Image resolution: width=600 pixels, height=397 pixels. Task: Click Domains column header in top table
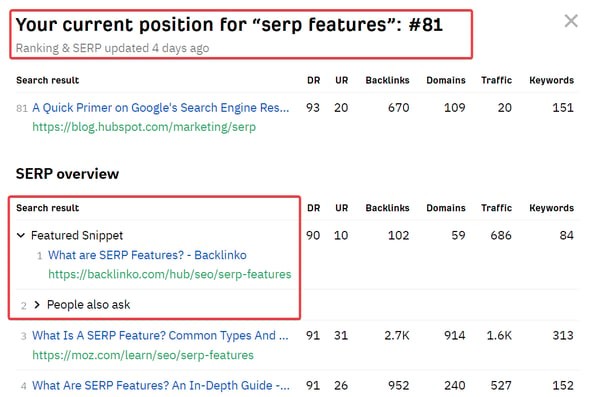[446, 80]
